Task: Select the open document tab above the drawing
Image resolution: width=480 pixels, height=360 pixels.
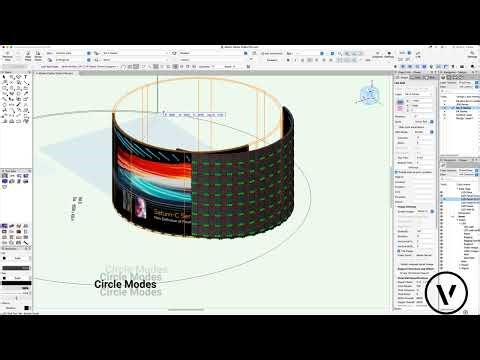Action: coord(55,73)
